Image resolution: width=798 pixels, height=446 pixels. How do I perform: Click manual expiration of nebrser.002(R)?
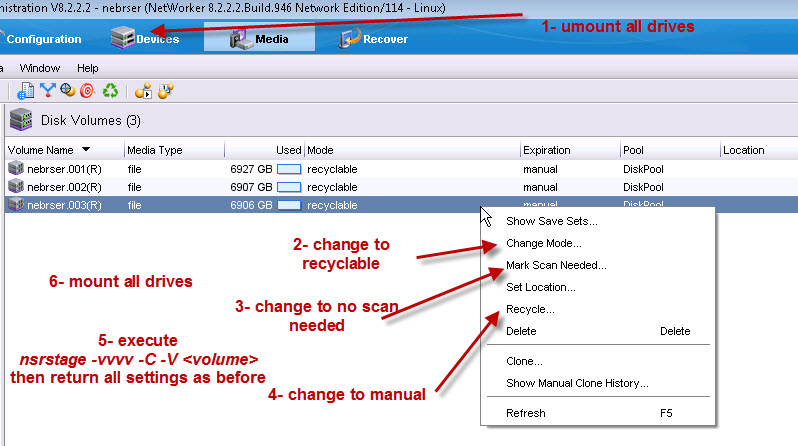click(x=540, y=187)
